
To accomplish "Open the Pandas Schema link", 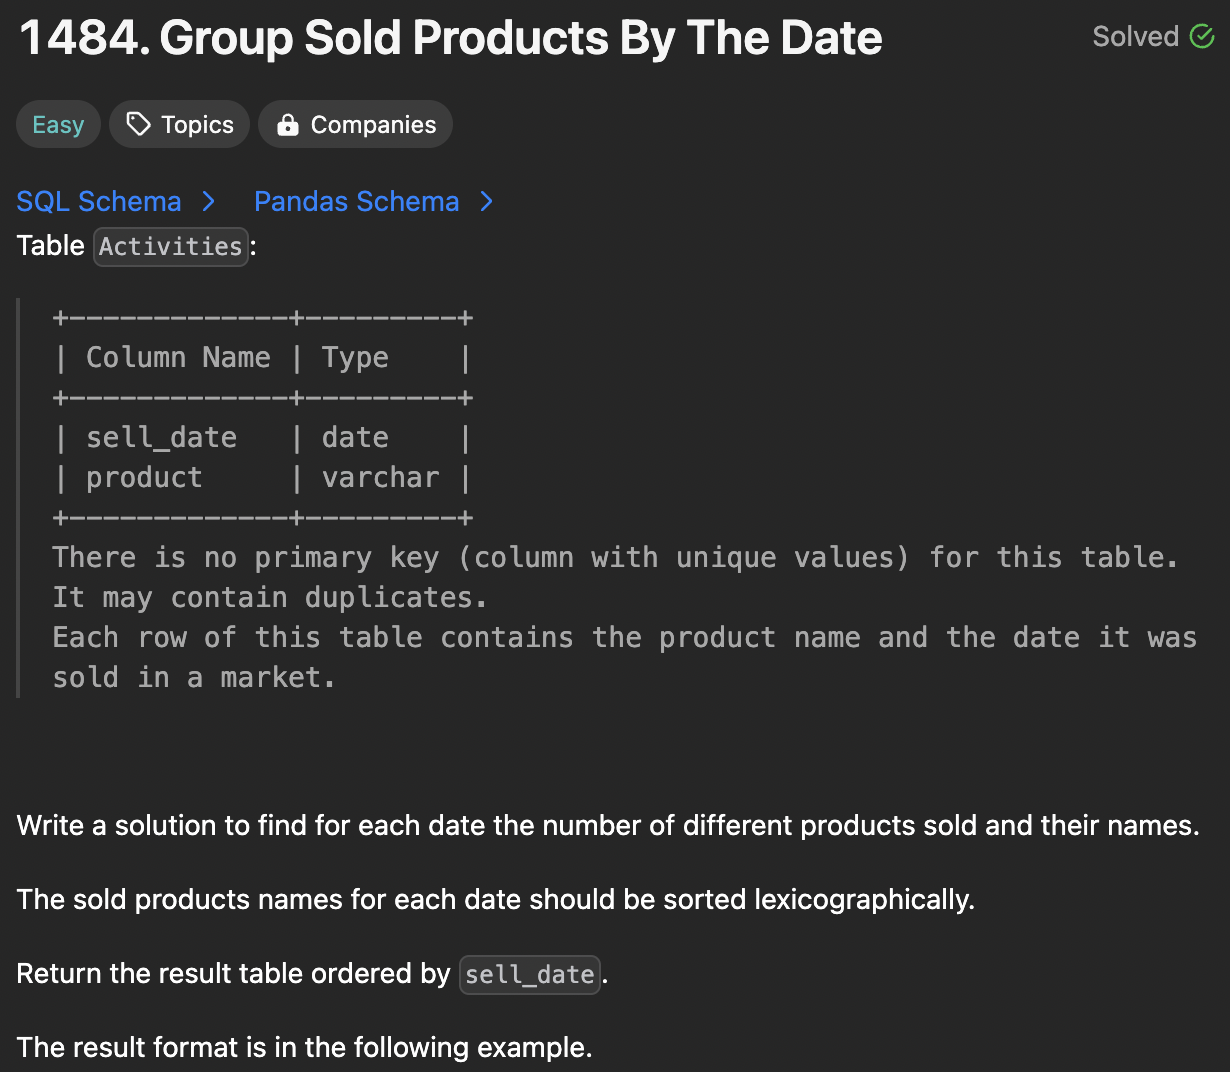I will pyautogui.click(x=356, y=201).
